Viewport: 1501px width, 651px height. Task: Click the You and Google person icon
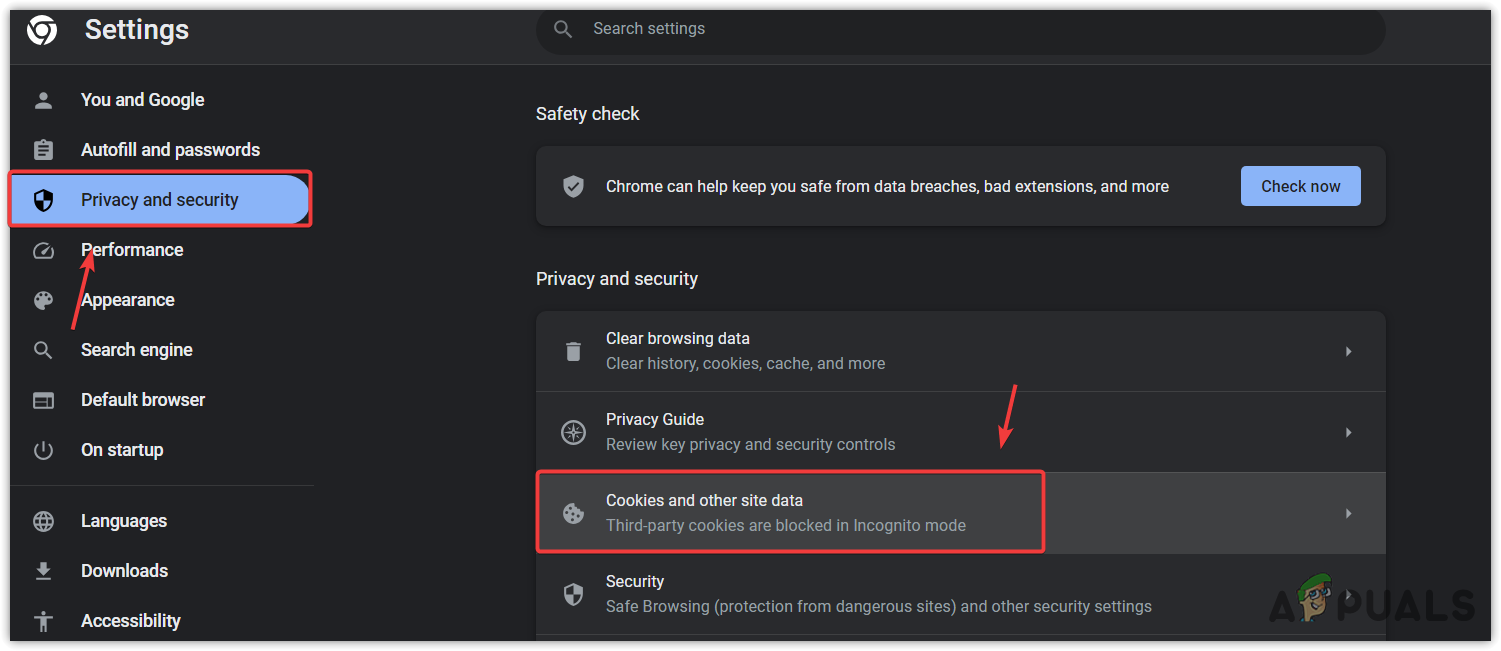coord(43,100)
